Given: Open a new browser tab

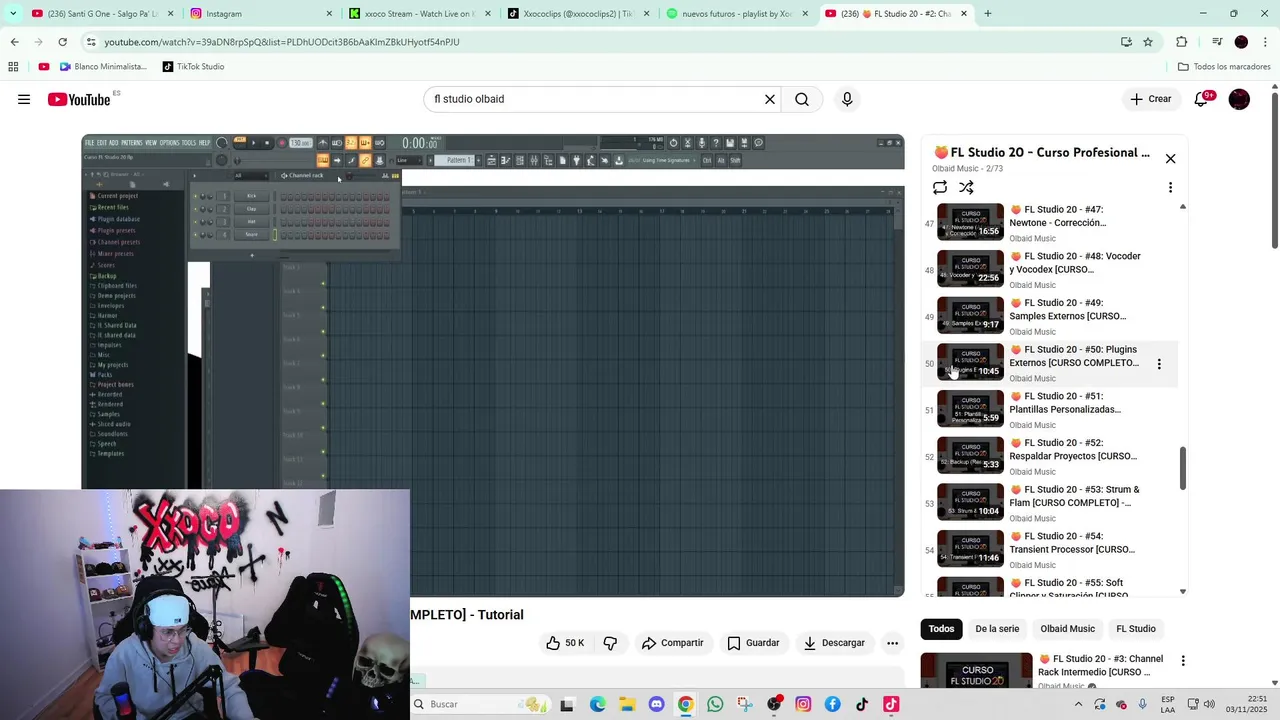Looking at the screenshot, I should point(988,14).
